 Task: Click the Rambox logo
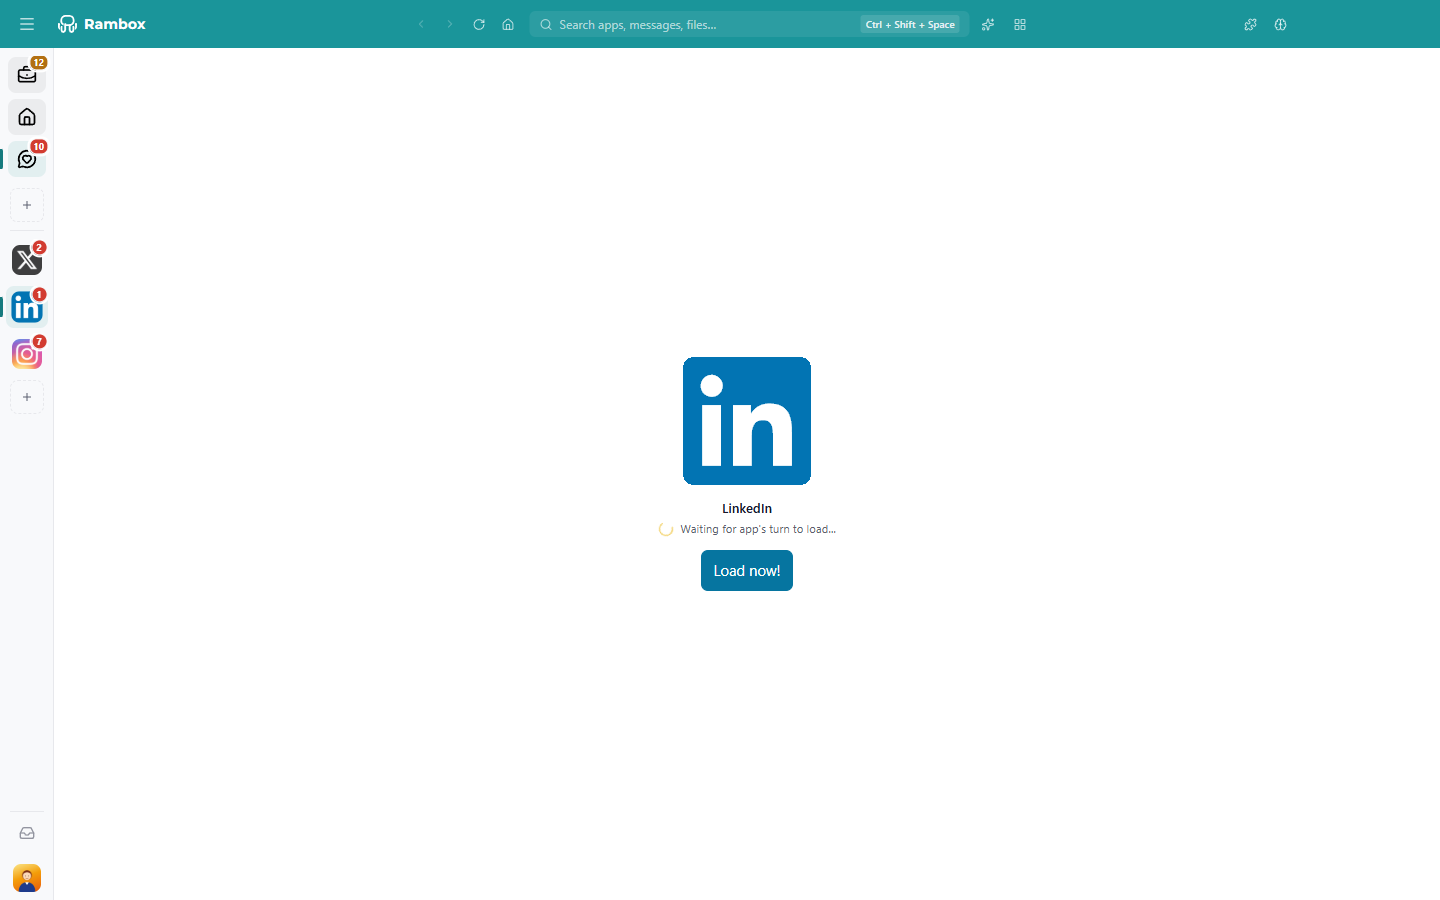pos(102,24)
